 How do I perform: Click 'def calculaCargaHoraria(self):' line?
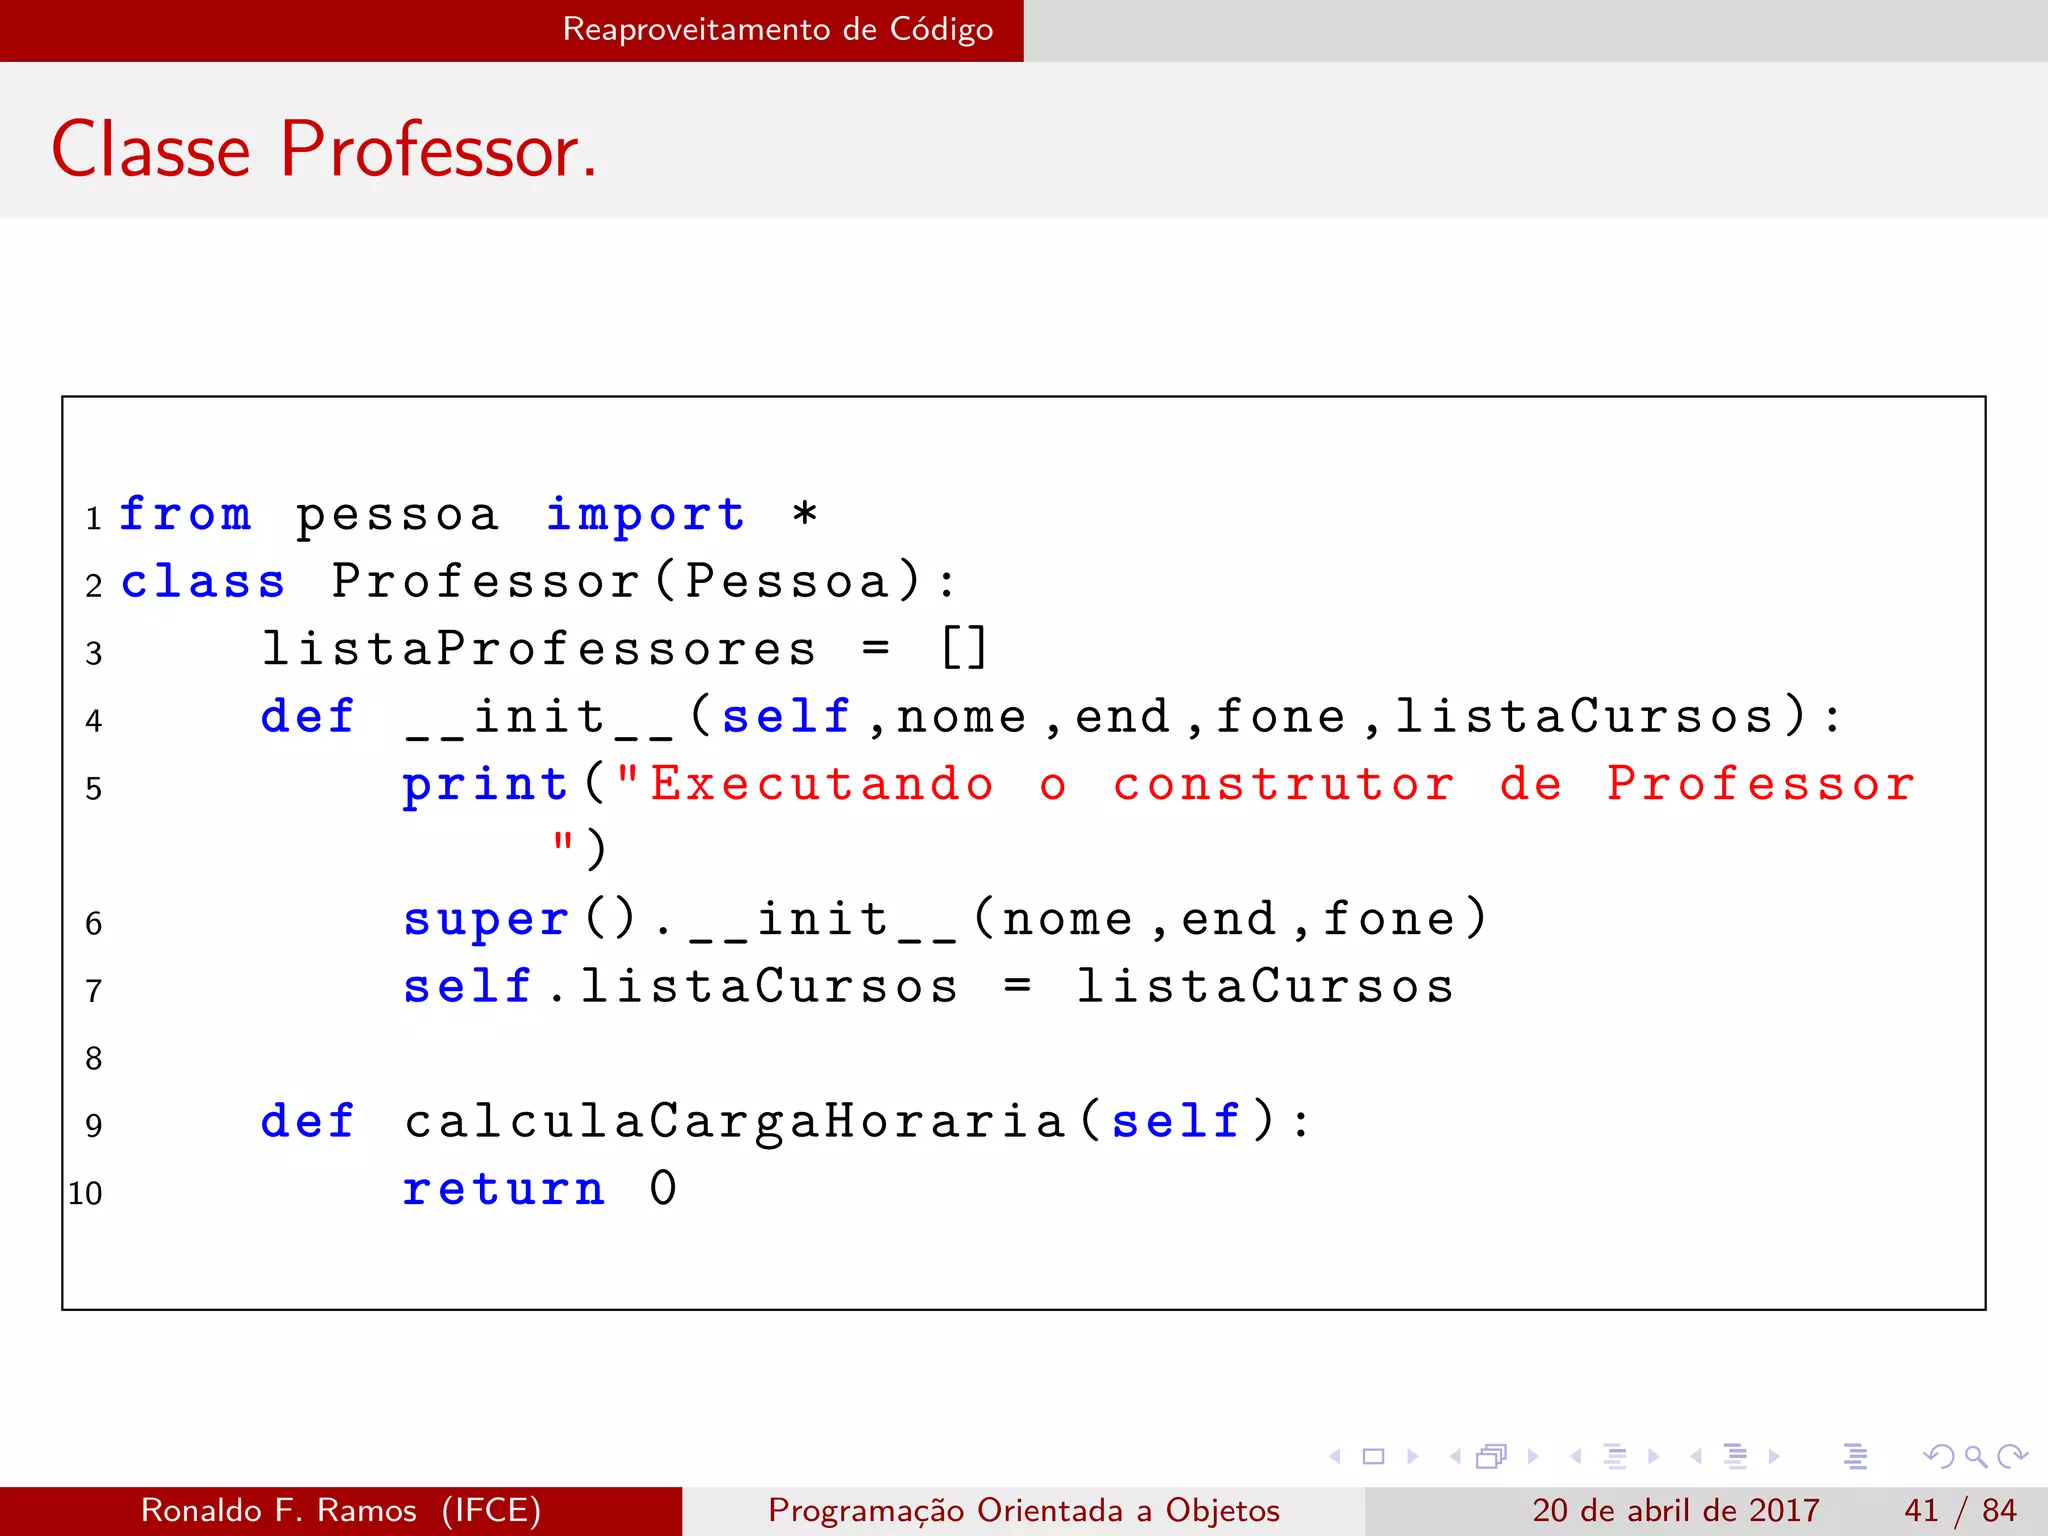[x=785, y=1121]
